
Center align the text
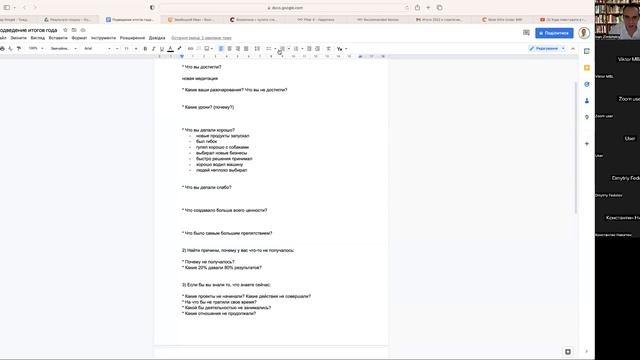pyautogui.click(x=229, y=49)
